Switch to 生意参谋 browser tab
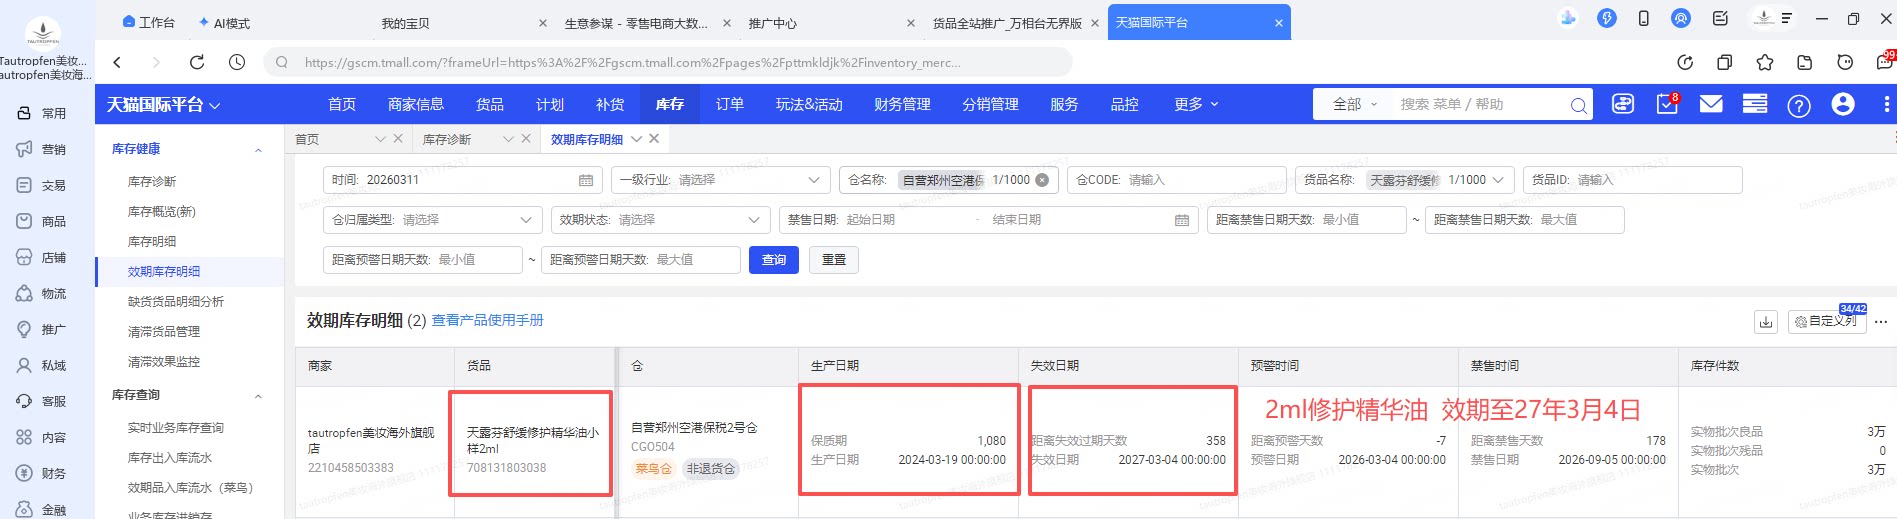1897x519 pixels. tap(636, 23)
